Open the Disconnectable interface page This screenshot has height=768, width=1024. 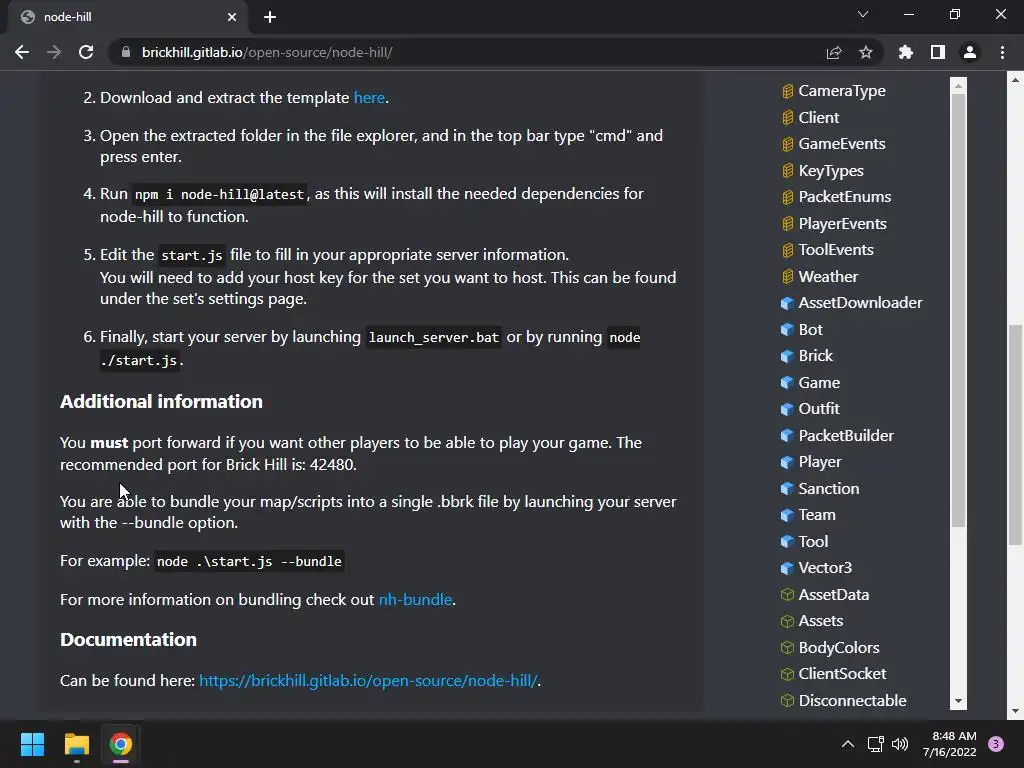point(852,701)
